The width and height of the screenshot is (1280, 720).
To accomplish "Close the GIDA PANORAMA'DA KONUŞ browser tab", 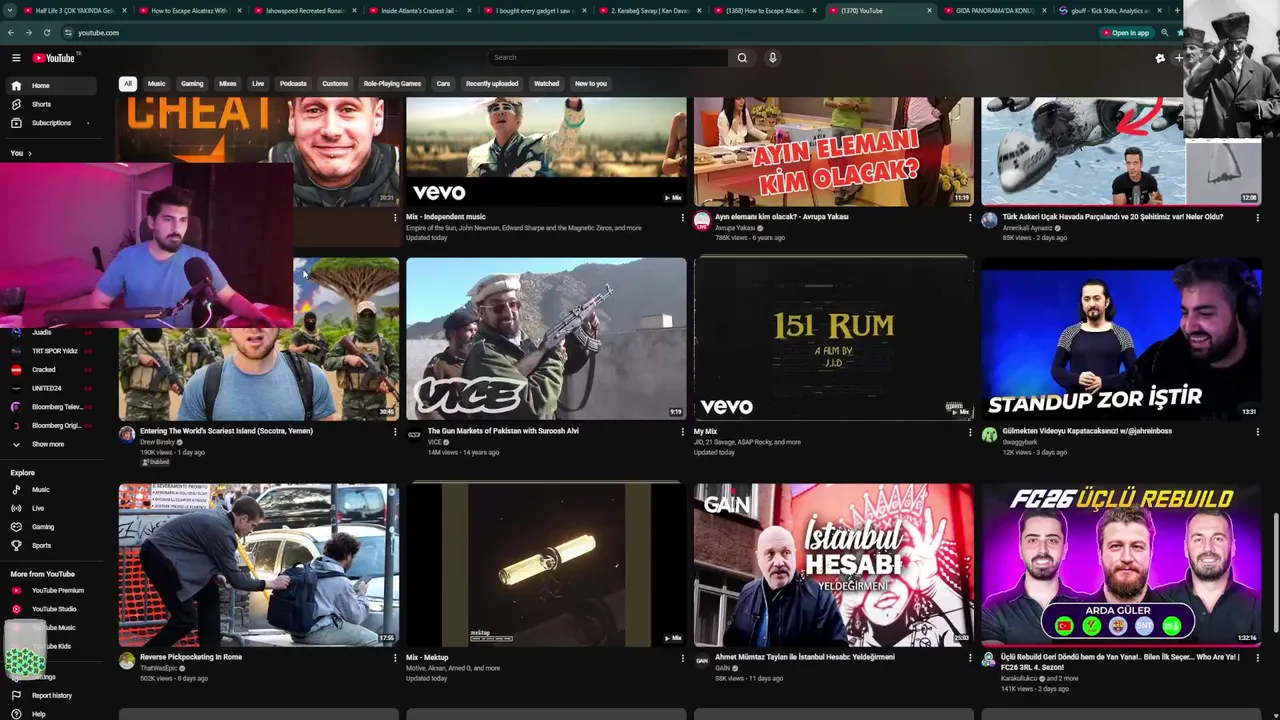I will [x=1044, y=11].
